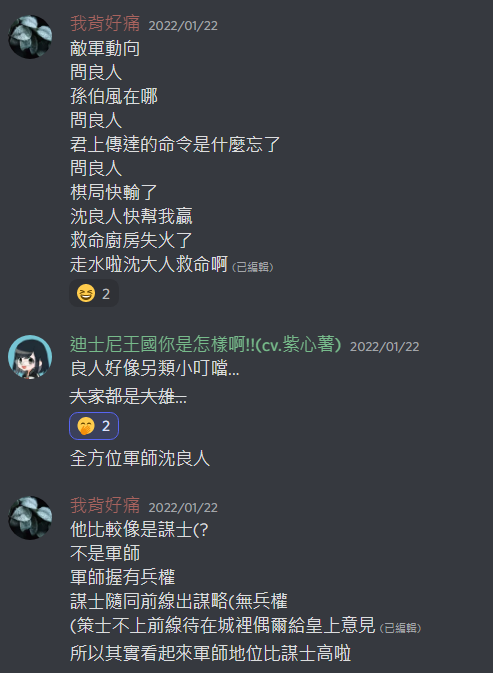
Task: Click username 我肯好痛 above 他比較像是謀士
Action: pos(105,505)
